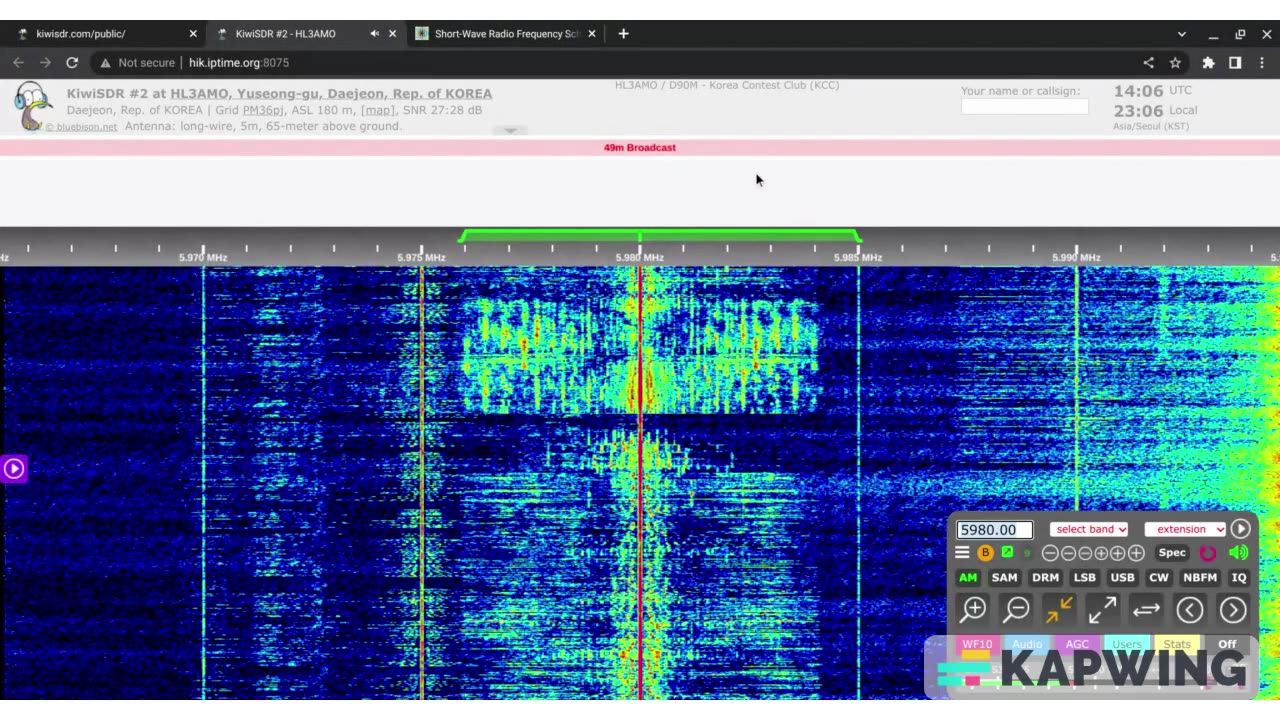Select NBFM demodulation mode
Image resolution: width=1280 pixels, height=720 pixels.
pos(1199,577)
